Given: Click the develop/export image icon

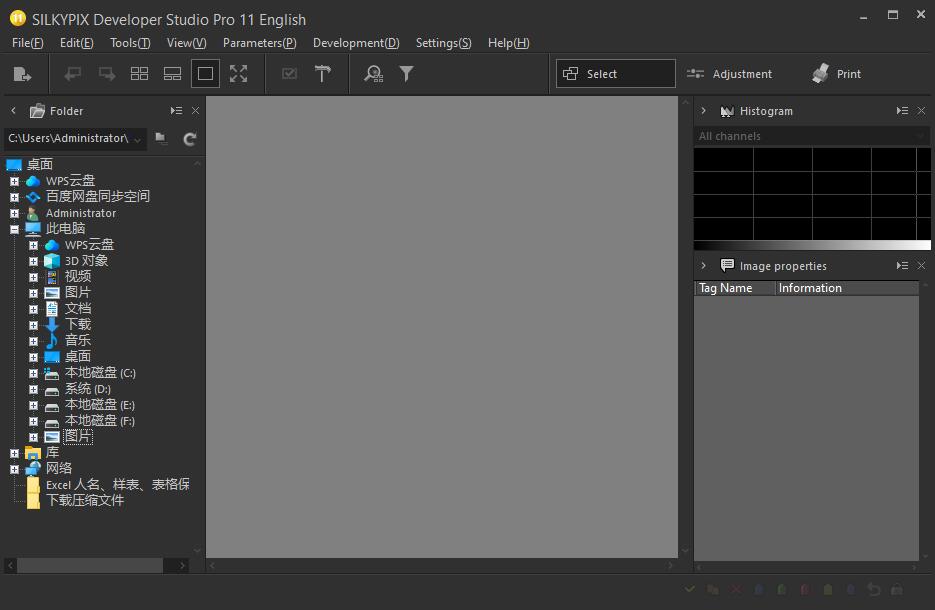Looking at the screenshot, I should 23,74.
